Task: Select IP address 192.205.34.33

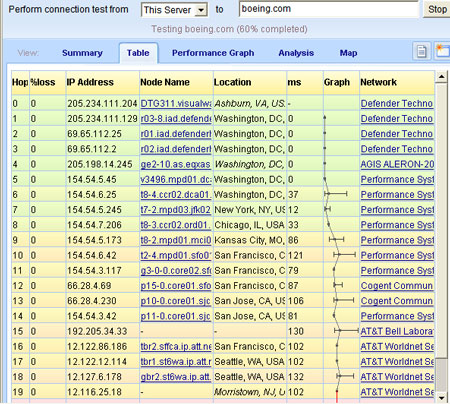Action: click(x=97, y=331)
